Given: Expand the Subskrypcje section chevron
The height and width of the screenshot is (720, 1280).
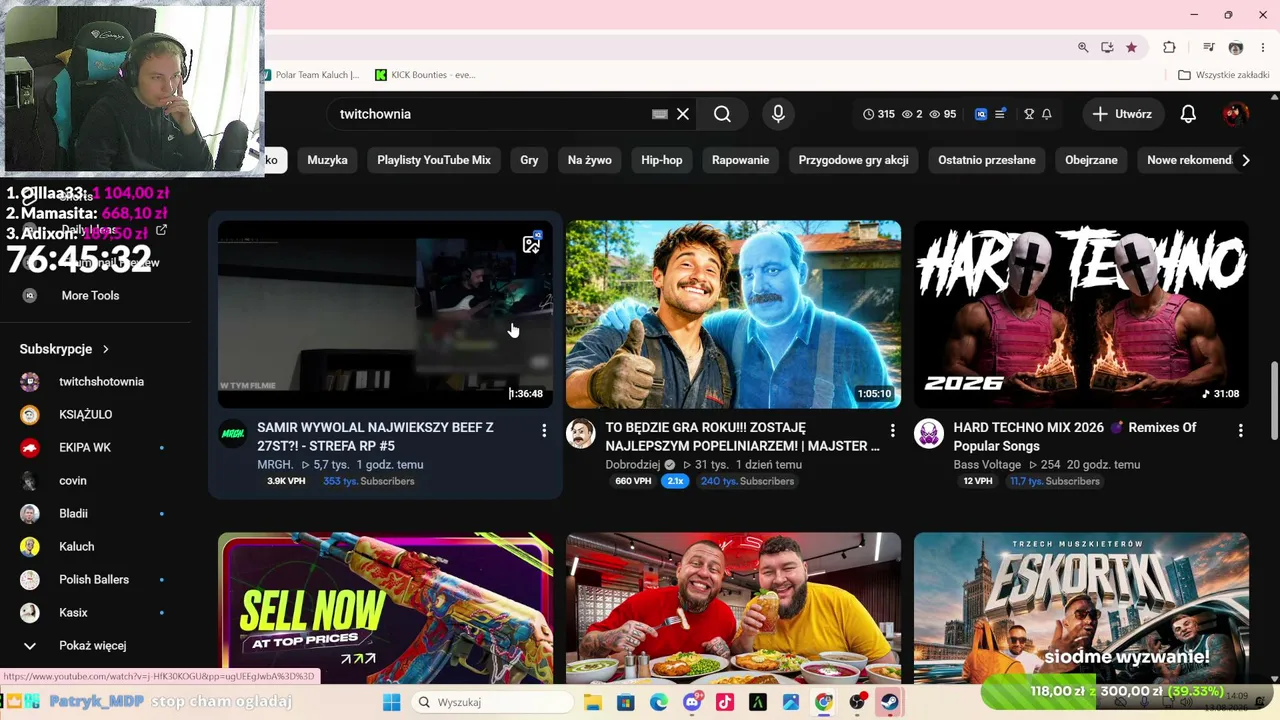Looking at the screenshot, I should tap(105, 349).
